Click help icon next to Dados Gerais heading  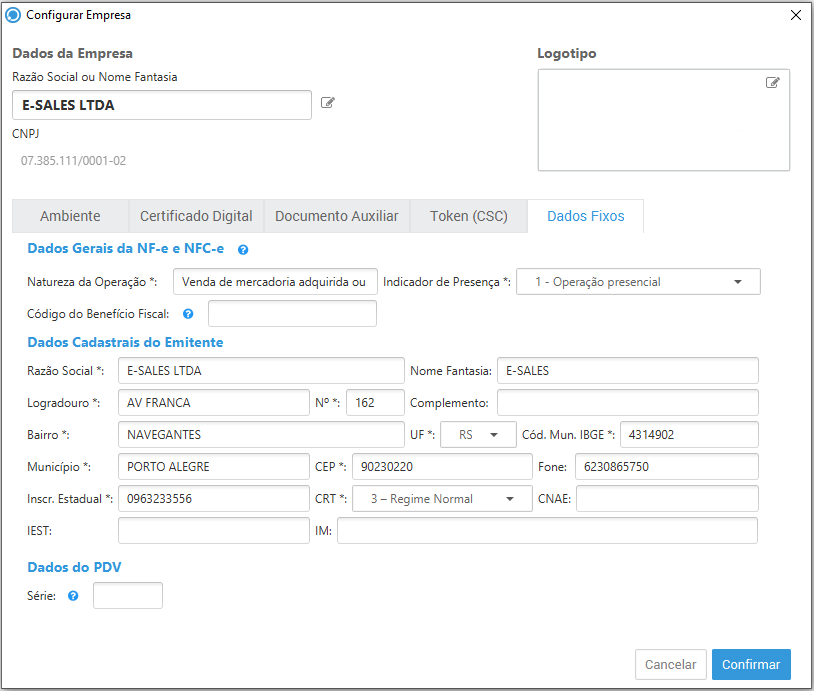[x=243, y=249]
